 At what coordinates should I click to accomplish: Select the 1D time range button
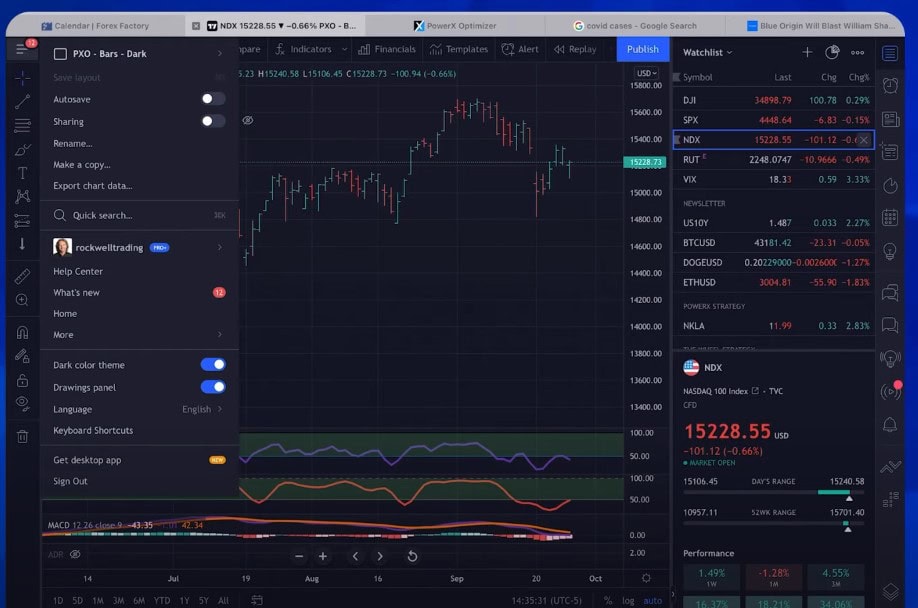click(x=58, y=600)
